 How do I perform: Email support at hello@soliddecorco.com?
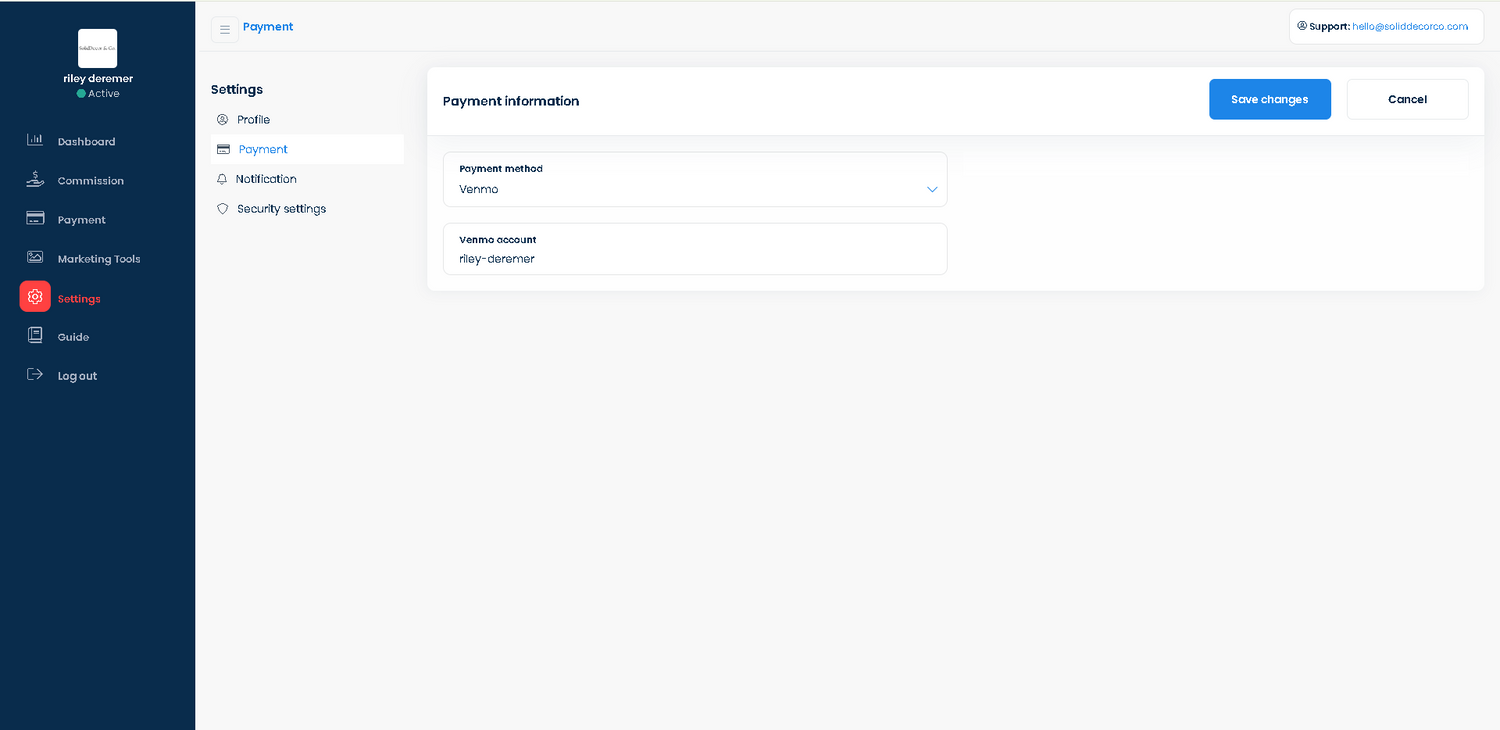[x=1412, y=26]
